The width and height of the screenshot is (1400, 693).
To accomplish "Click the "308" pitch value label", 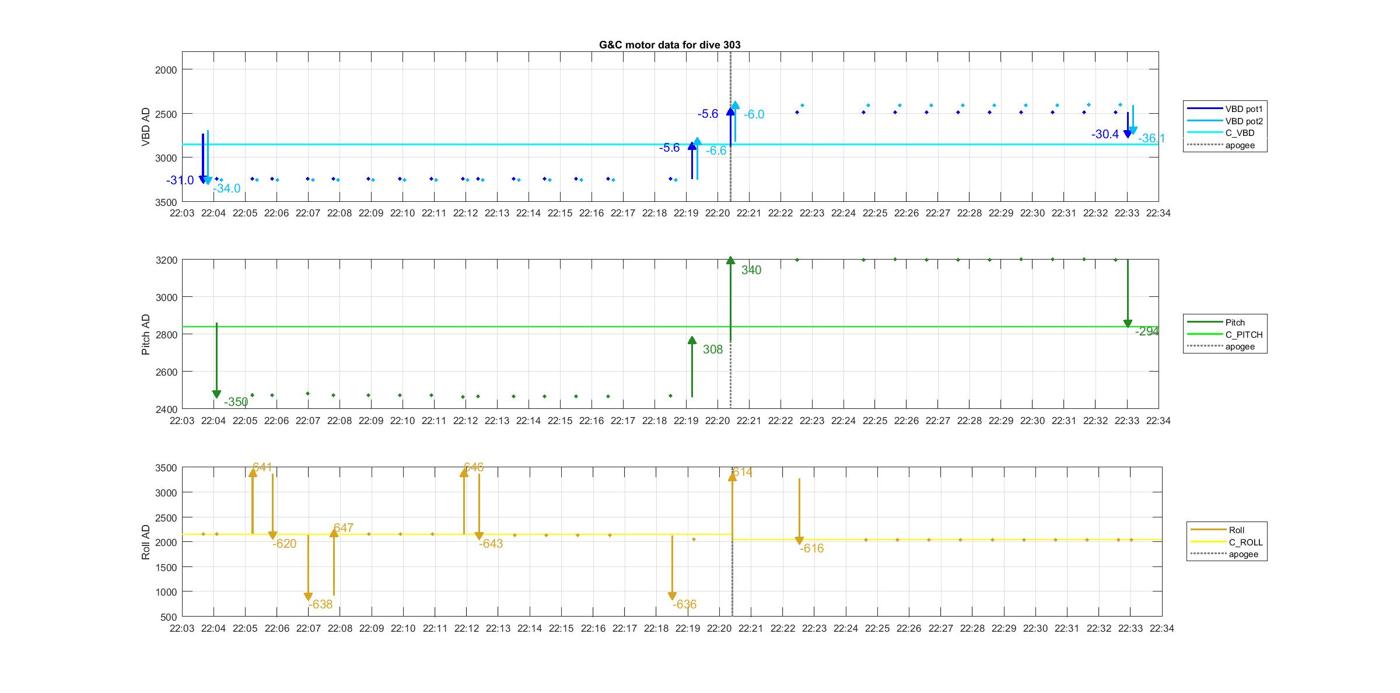I will (x=712, y=350).
